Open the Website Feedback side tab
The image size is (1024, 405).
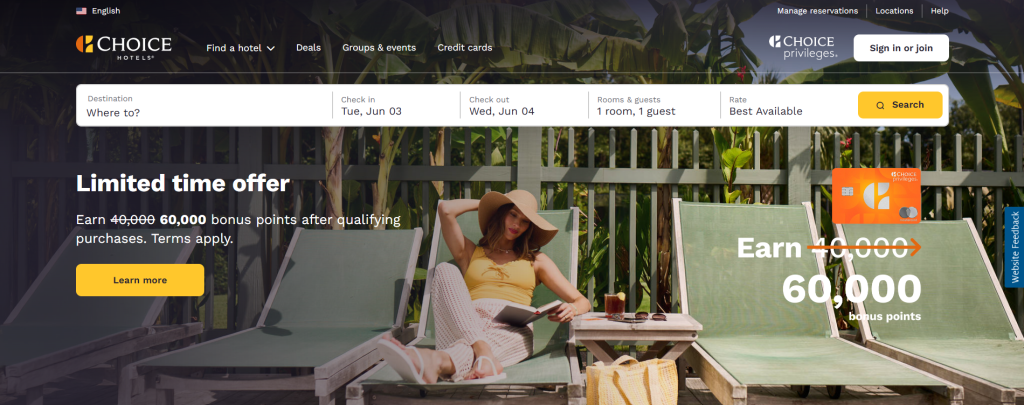coord(1014,247)
